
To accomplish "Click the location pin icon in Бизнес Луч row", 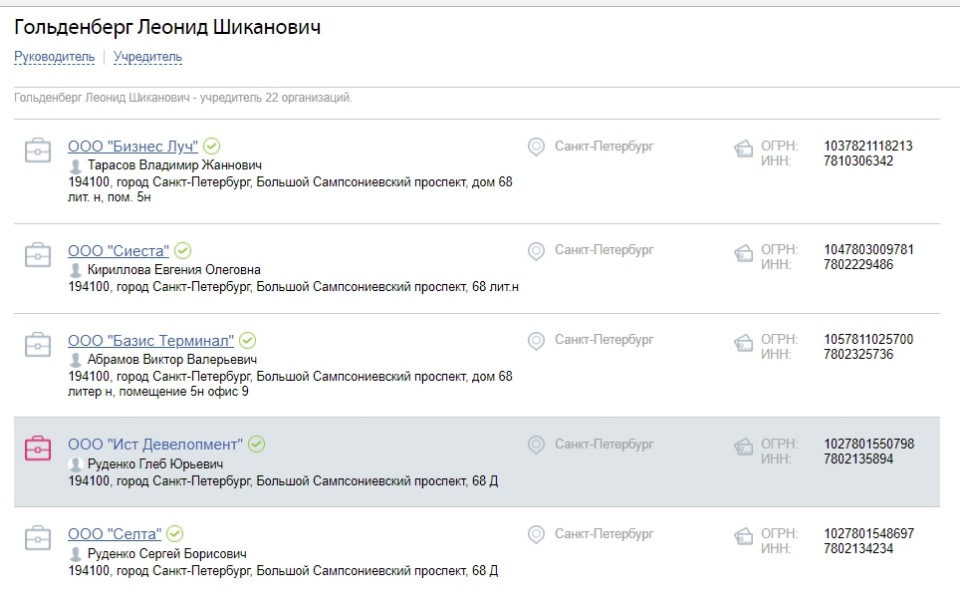I will 536,147.
